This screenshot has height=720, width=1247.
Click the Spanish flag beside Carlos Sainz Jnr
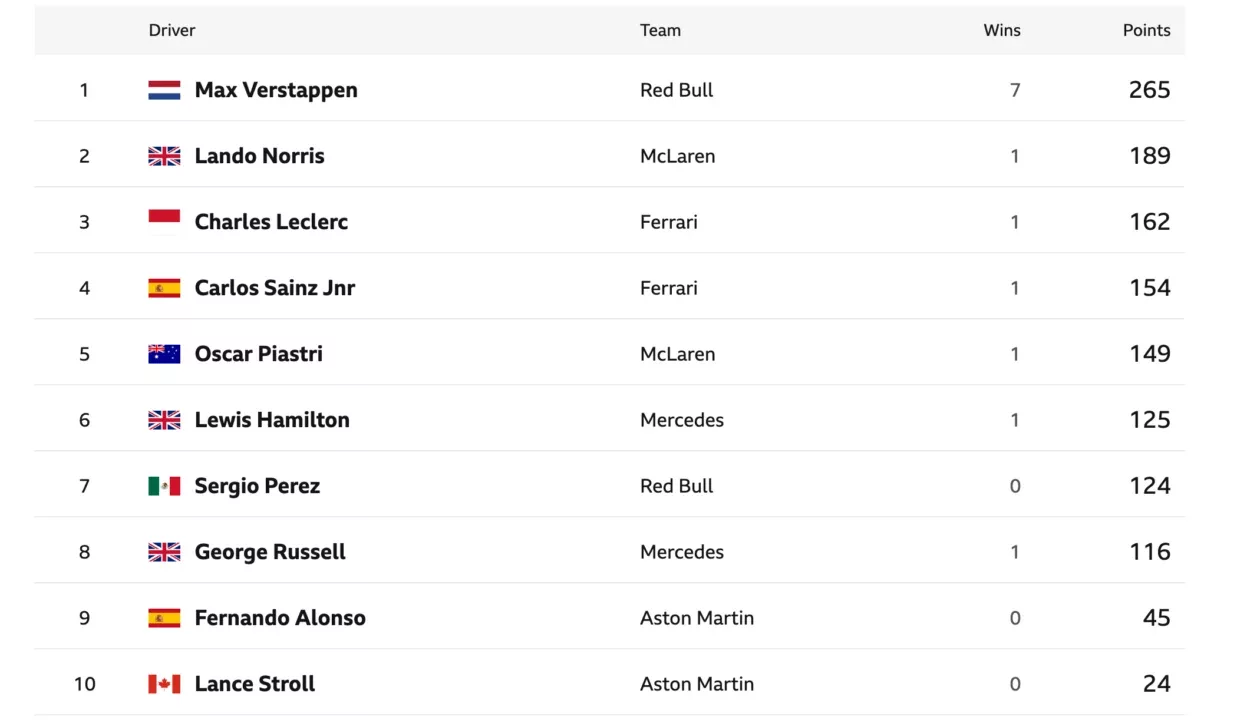point(164,288)
